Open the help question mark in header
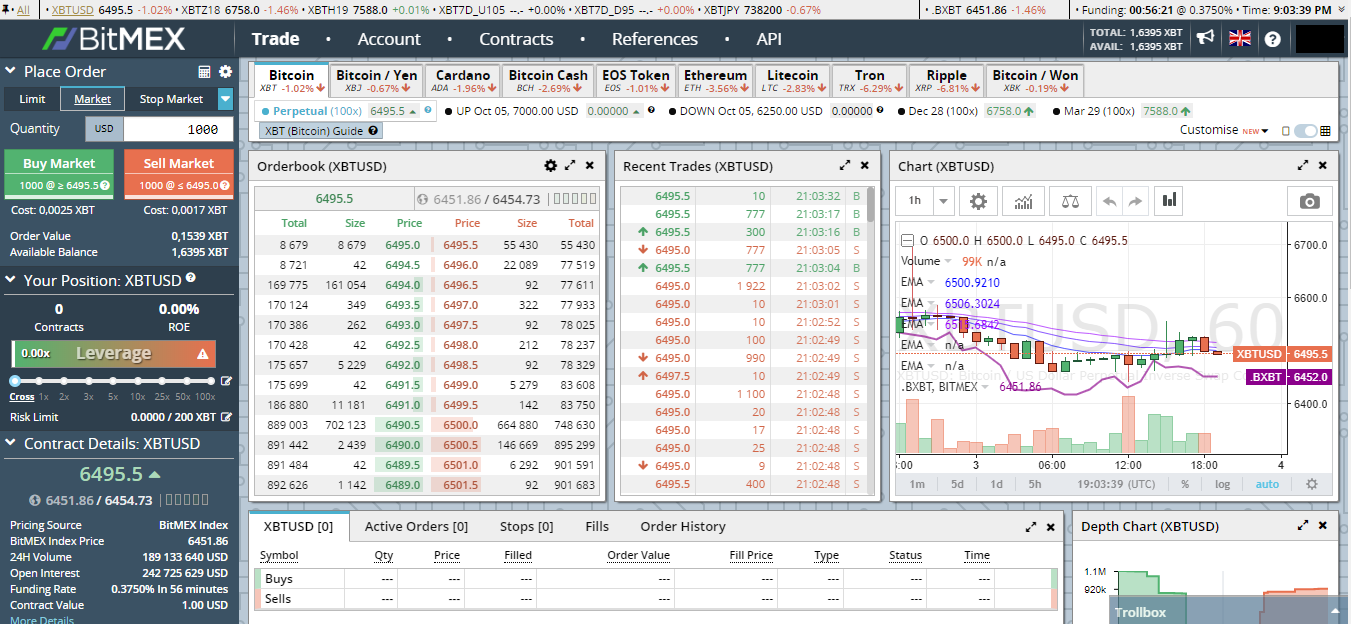The width and height of the screenshot is (1372, 624). [x=1272, y=39]
